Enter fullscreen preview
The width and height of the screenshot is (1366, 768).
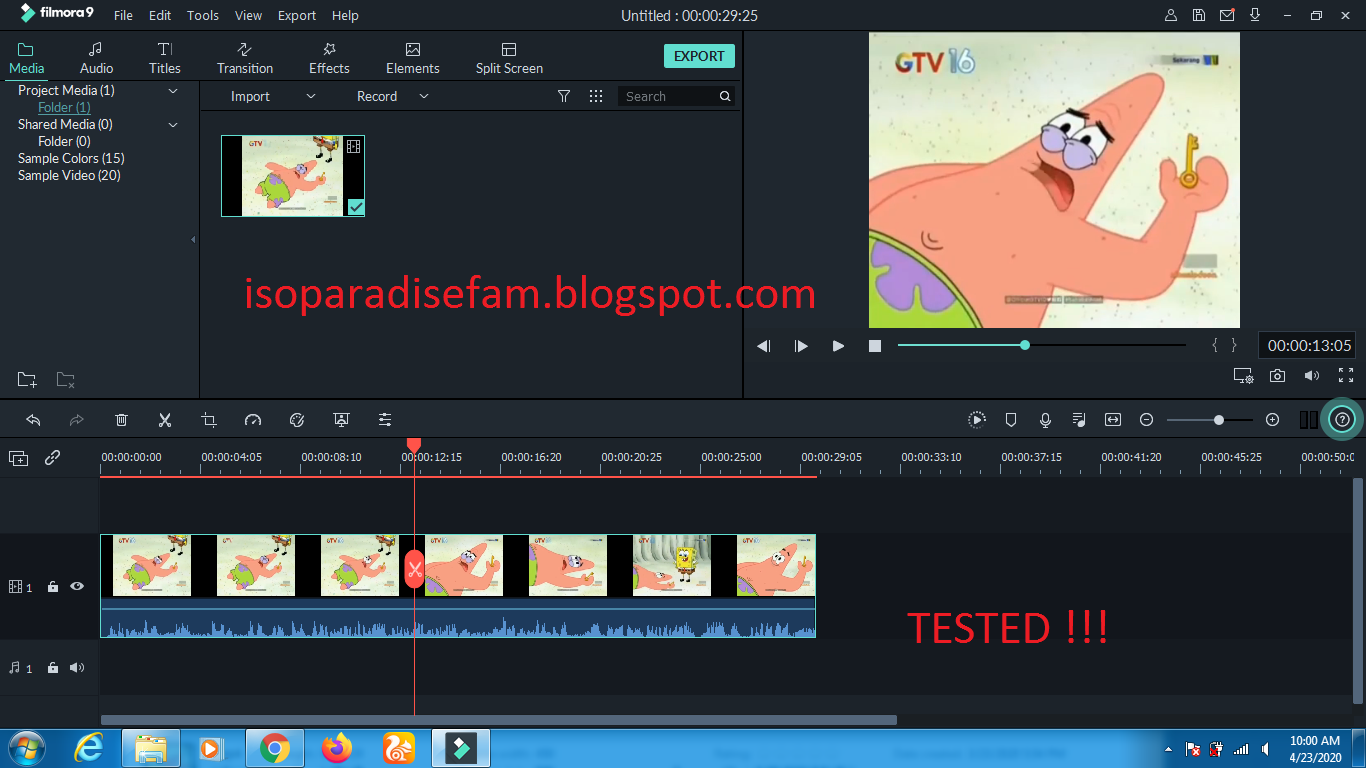click(1346, 376)
